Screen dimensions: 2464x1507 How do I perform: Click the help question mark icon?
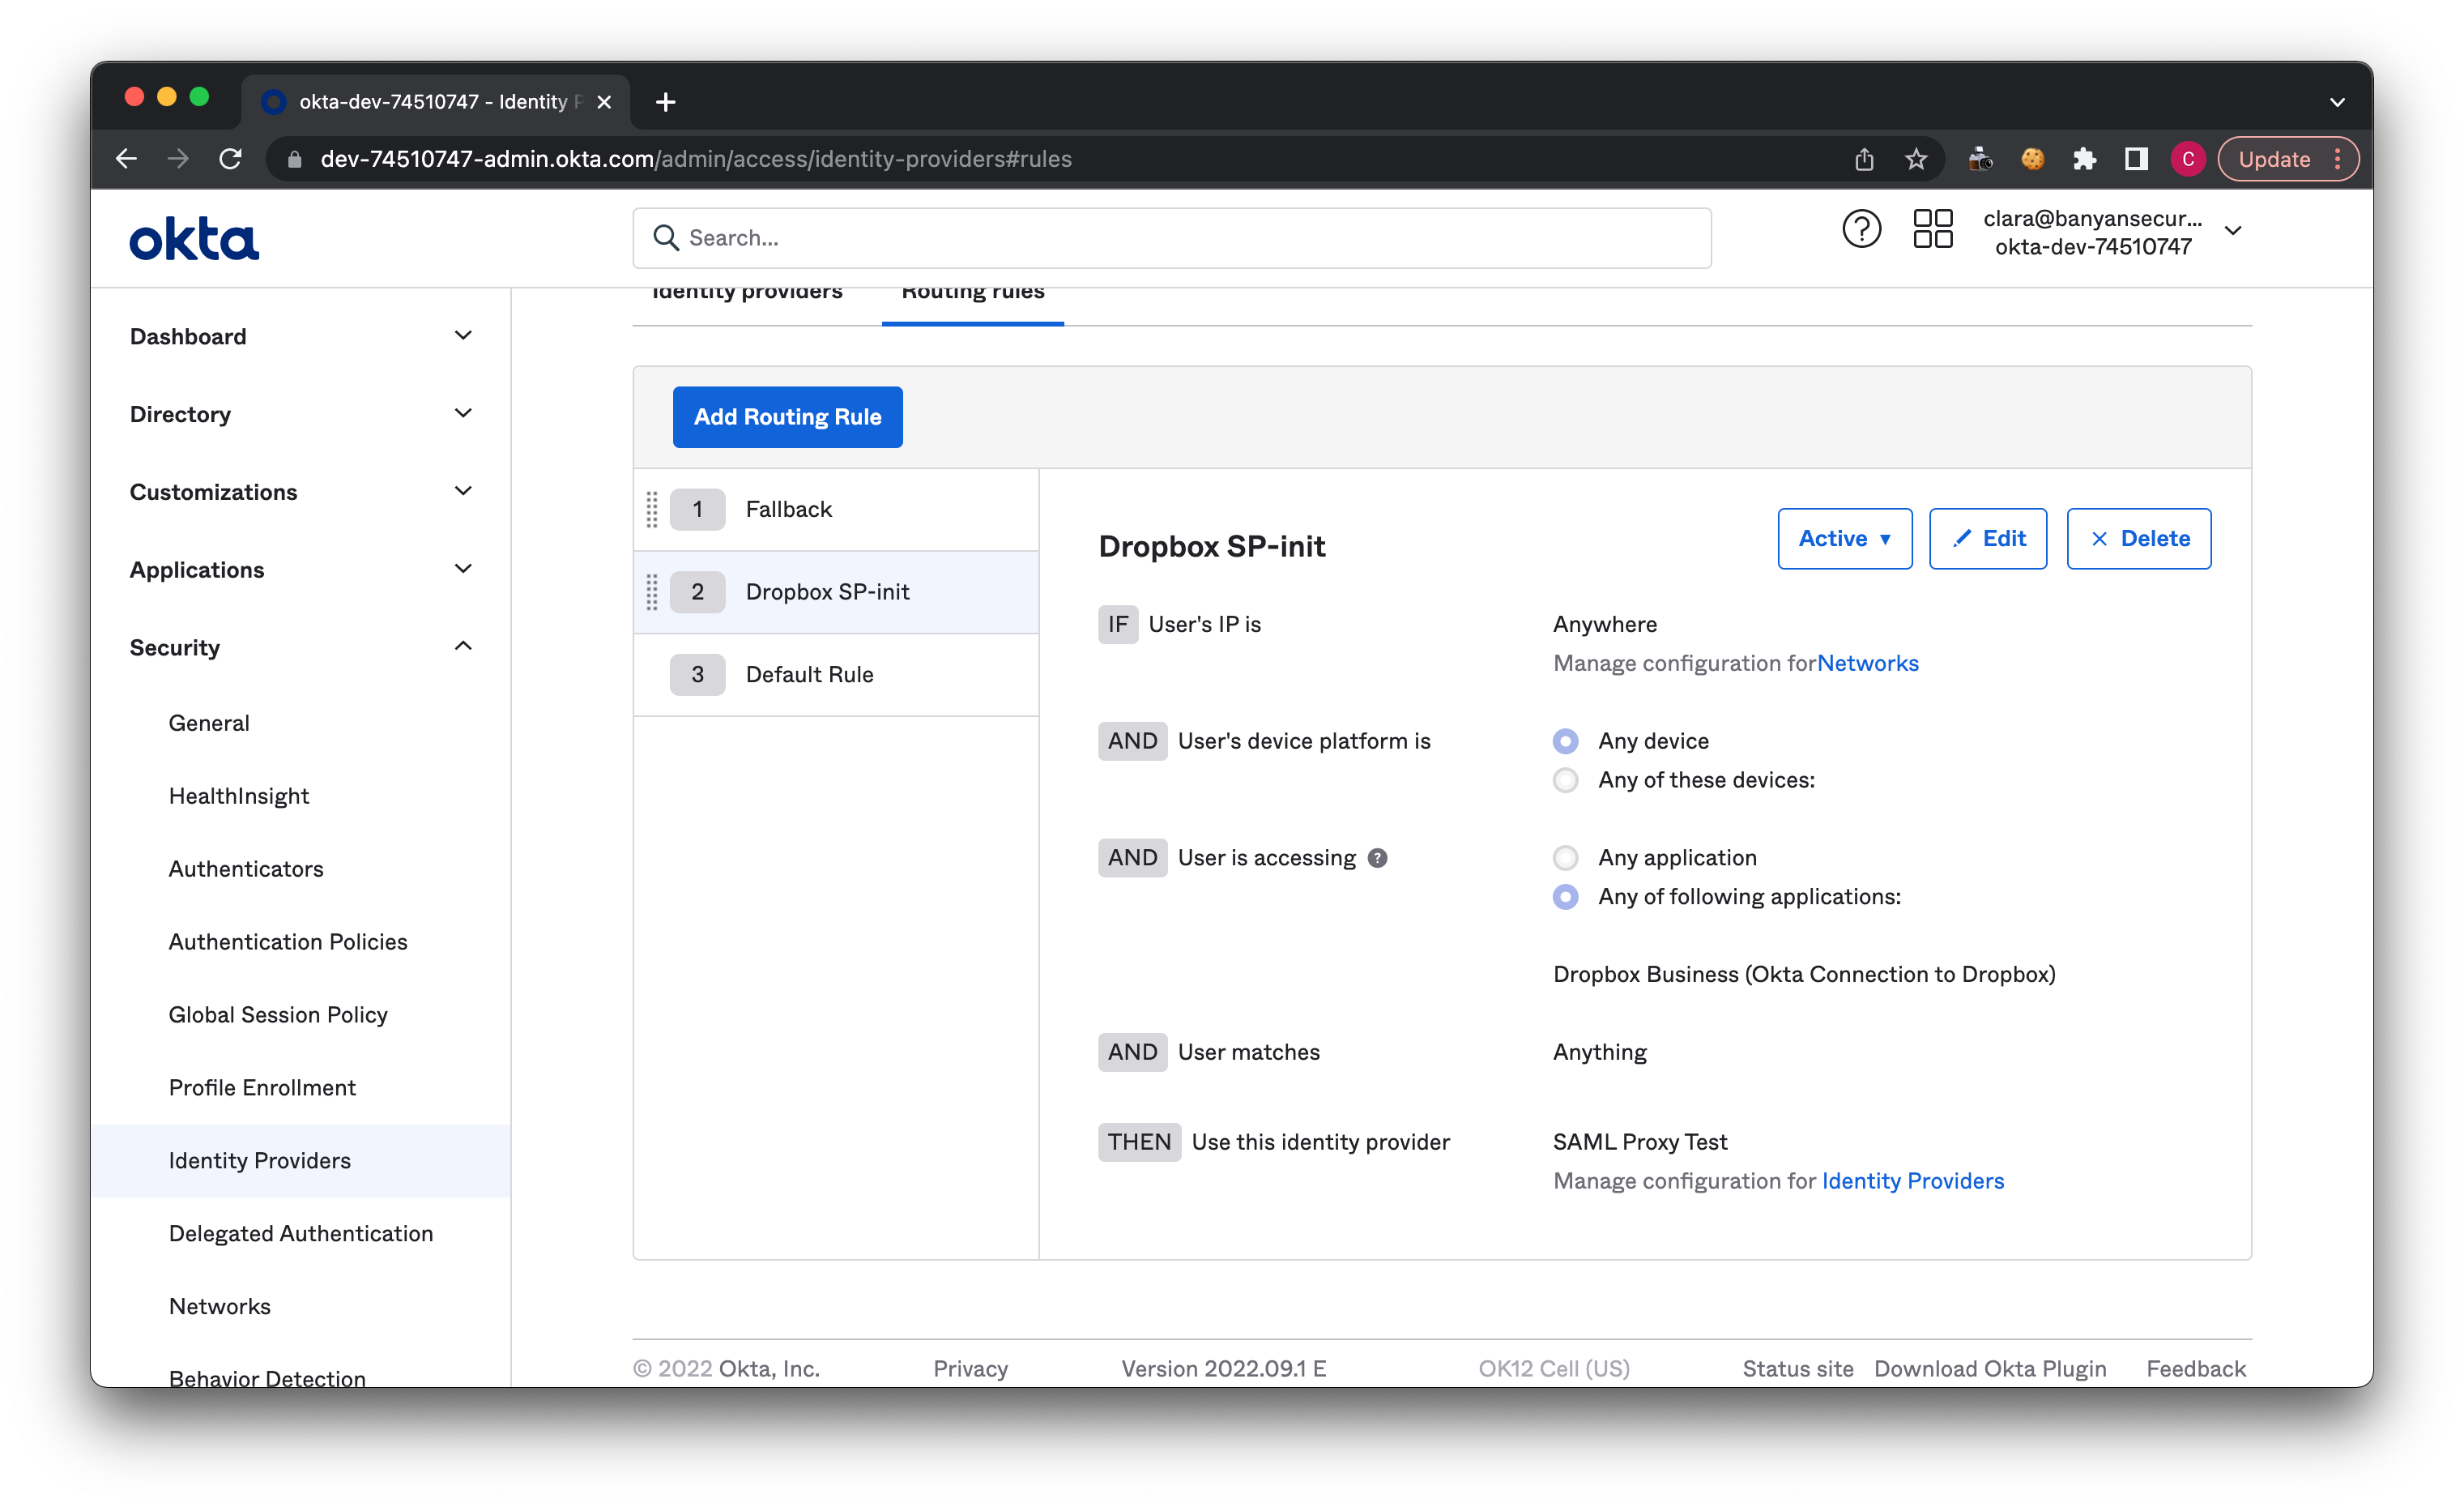point(1861,230)
